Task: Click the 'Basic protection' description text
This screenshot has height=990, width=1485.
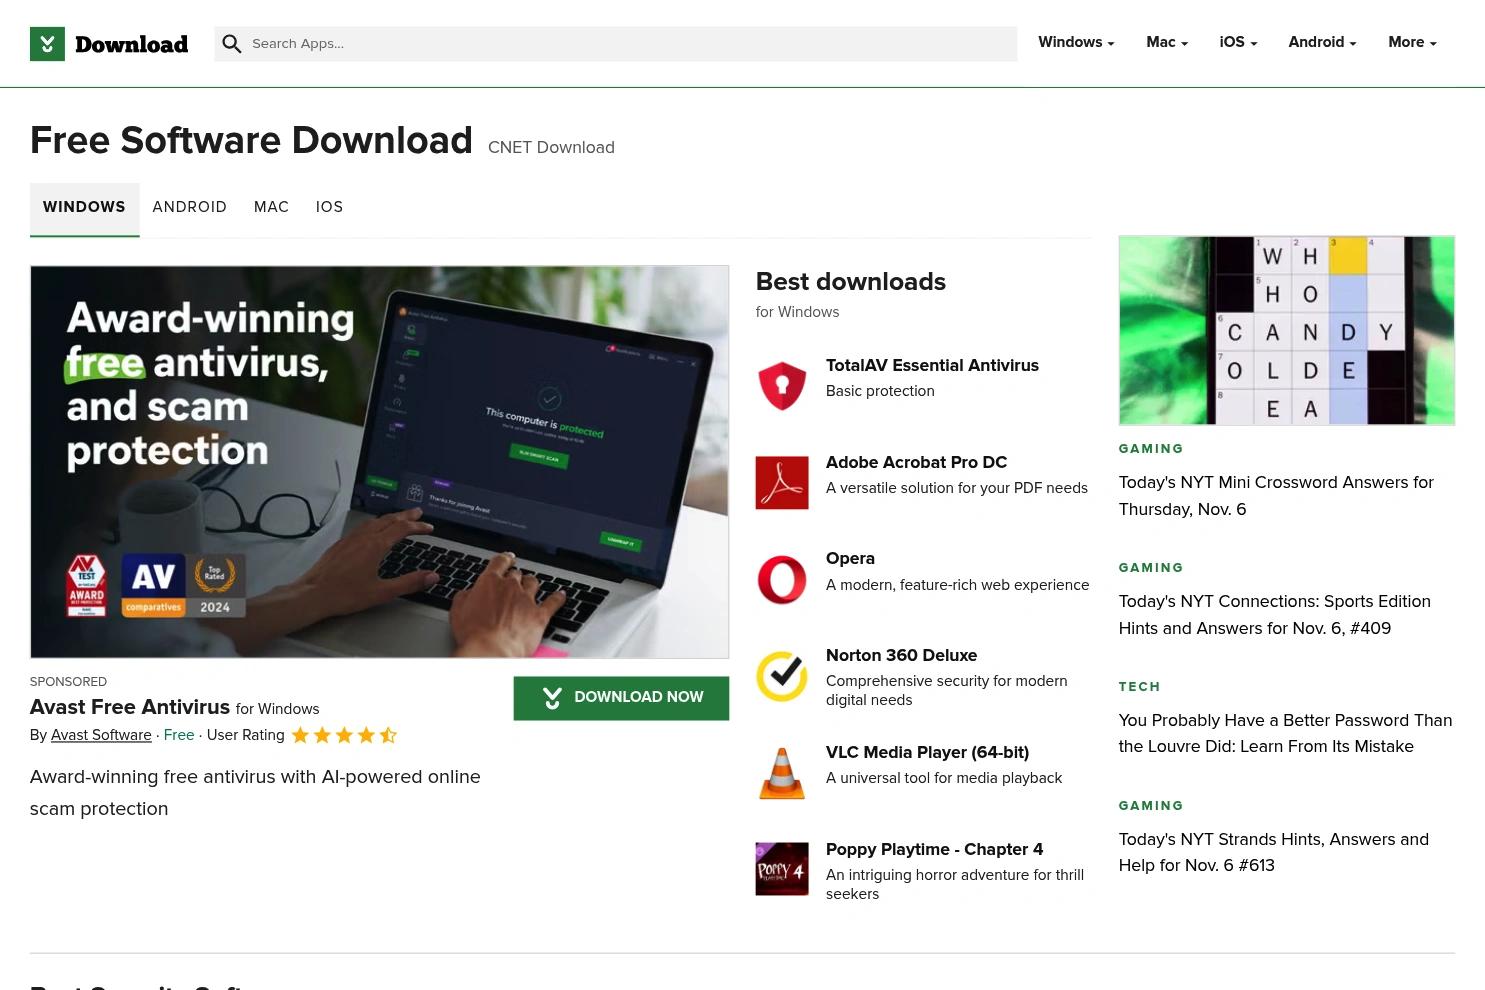Action: 880,391
